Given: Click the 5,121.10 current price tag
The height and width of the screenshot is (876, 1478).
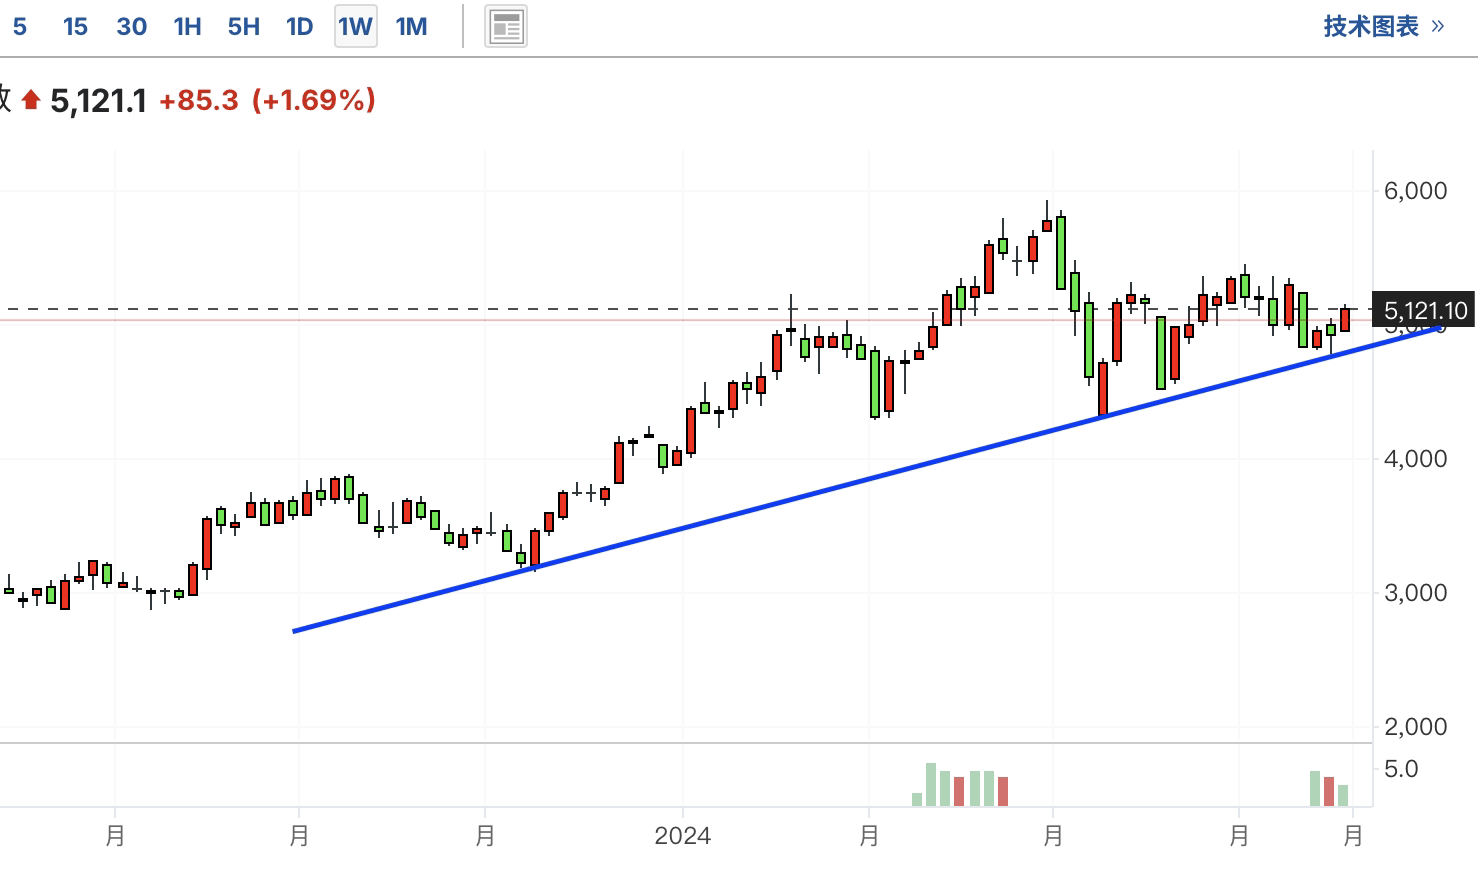Looking at the screenshot, I should [1425, 311].
